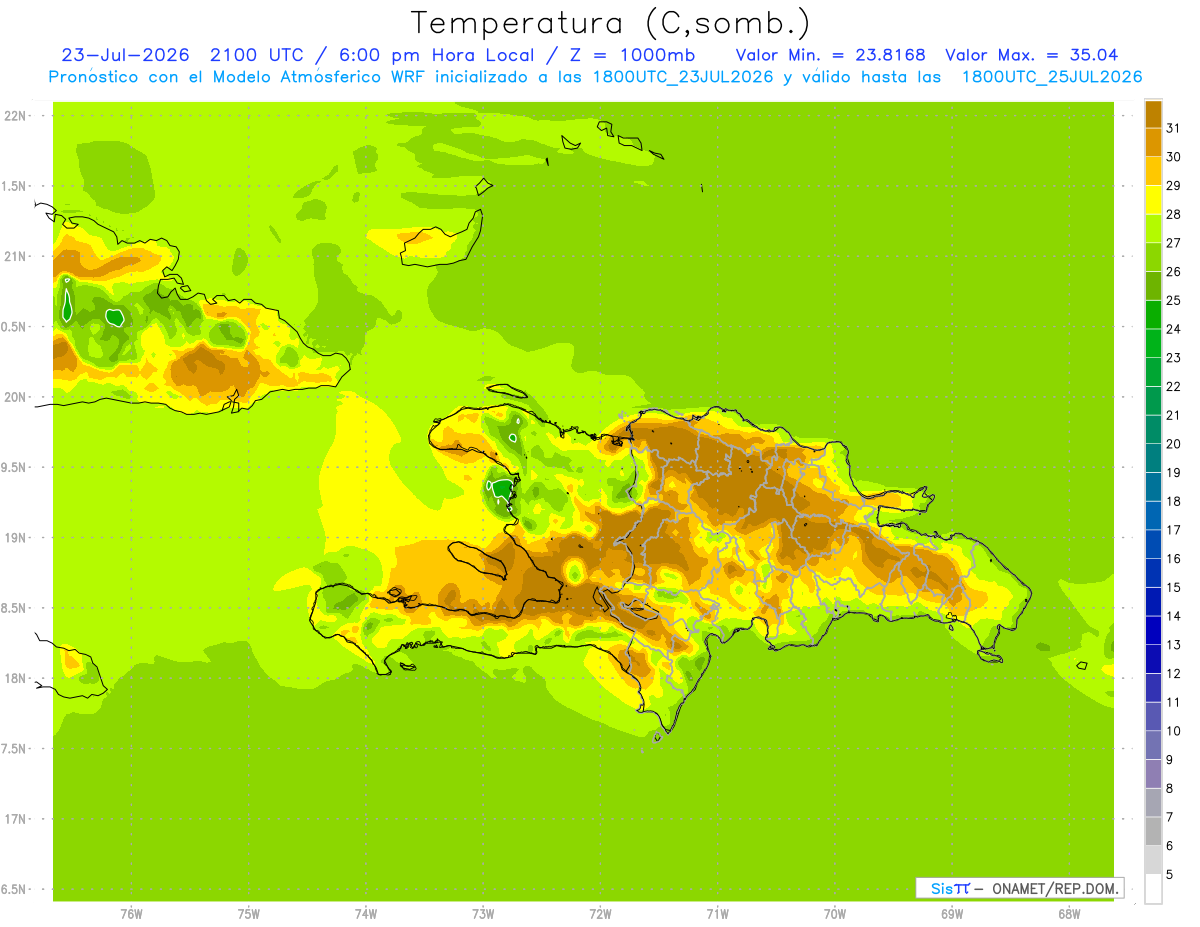Click the "76W" longitude axis label
The height and width of the screenshot is (927, 1200).
(131, 914)
